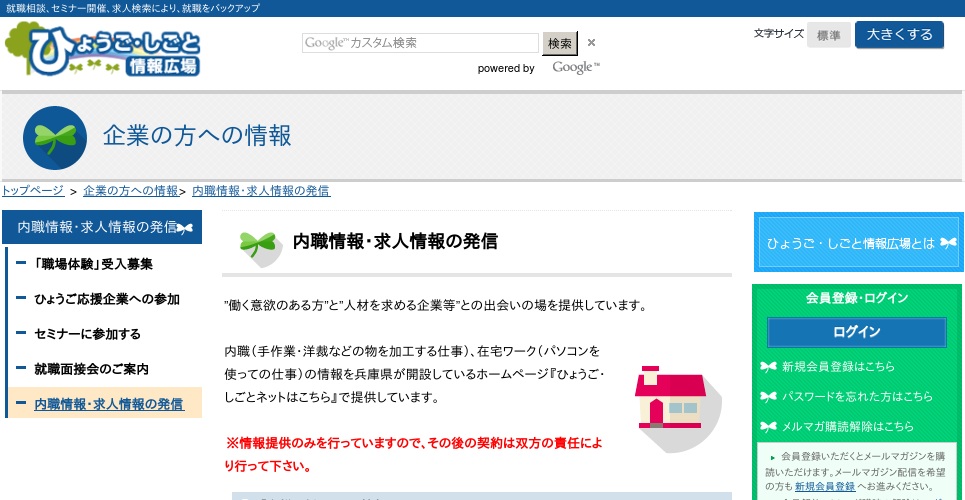Open the ひょうご・しごと情報広場とは banner

[857, 243]
